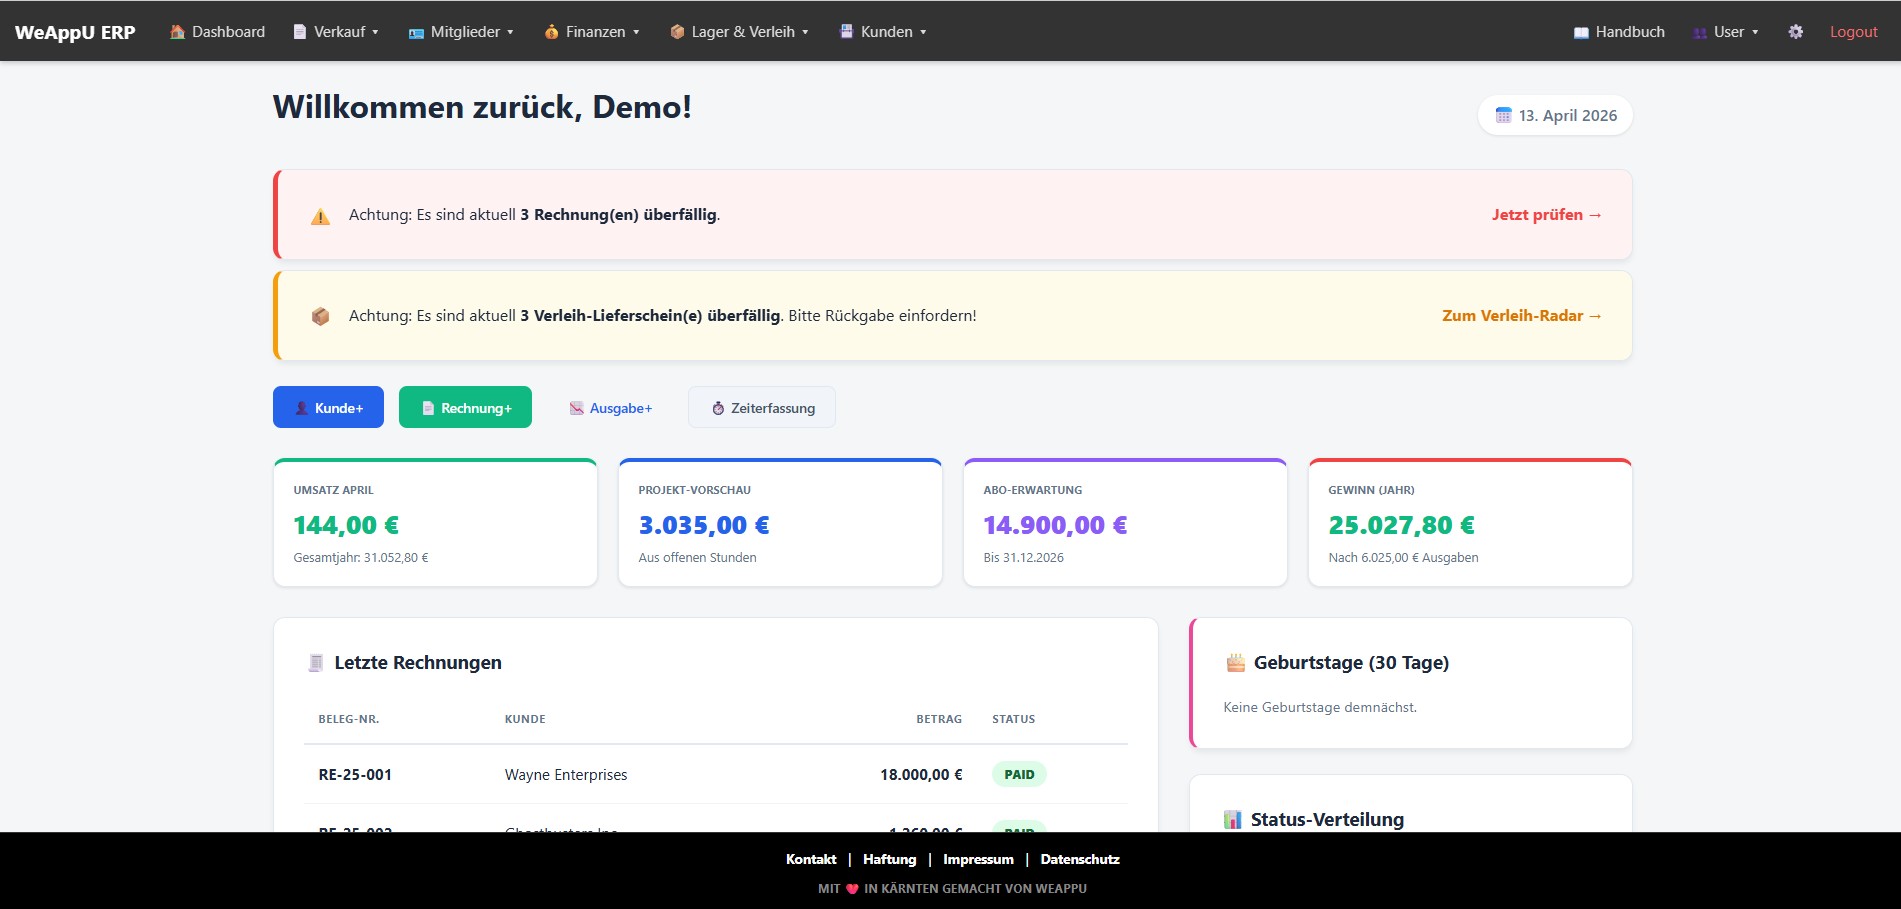Click the Gewinn (Jahr) value 25.027,80 €
The image size is (1901, 909).
click(1401, 525)
